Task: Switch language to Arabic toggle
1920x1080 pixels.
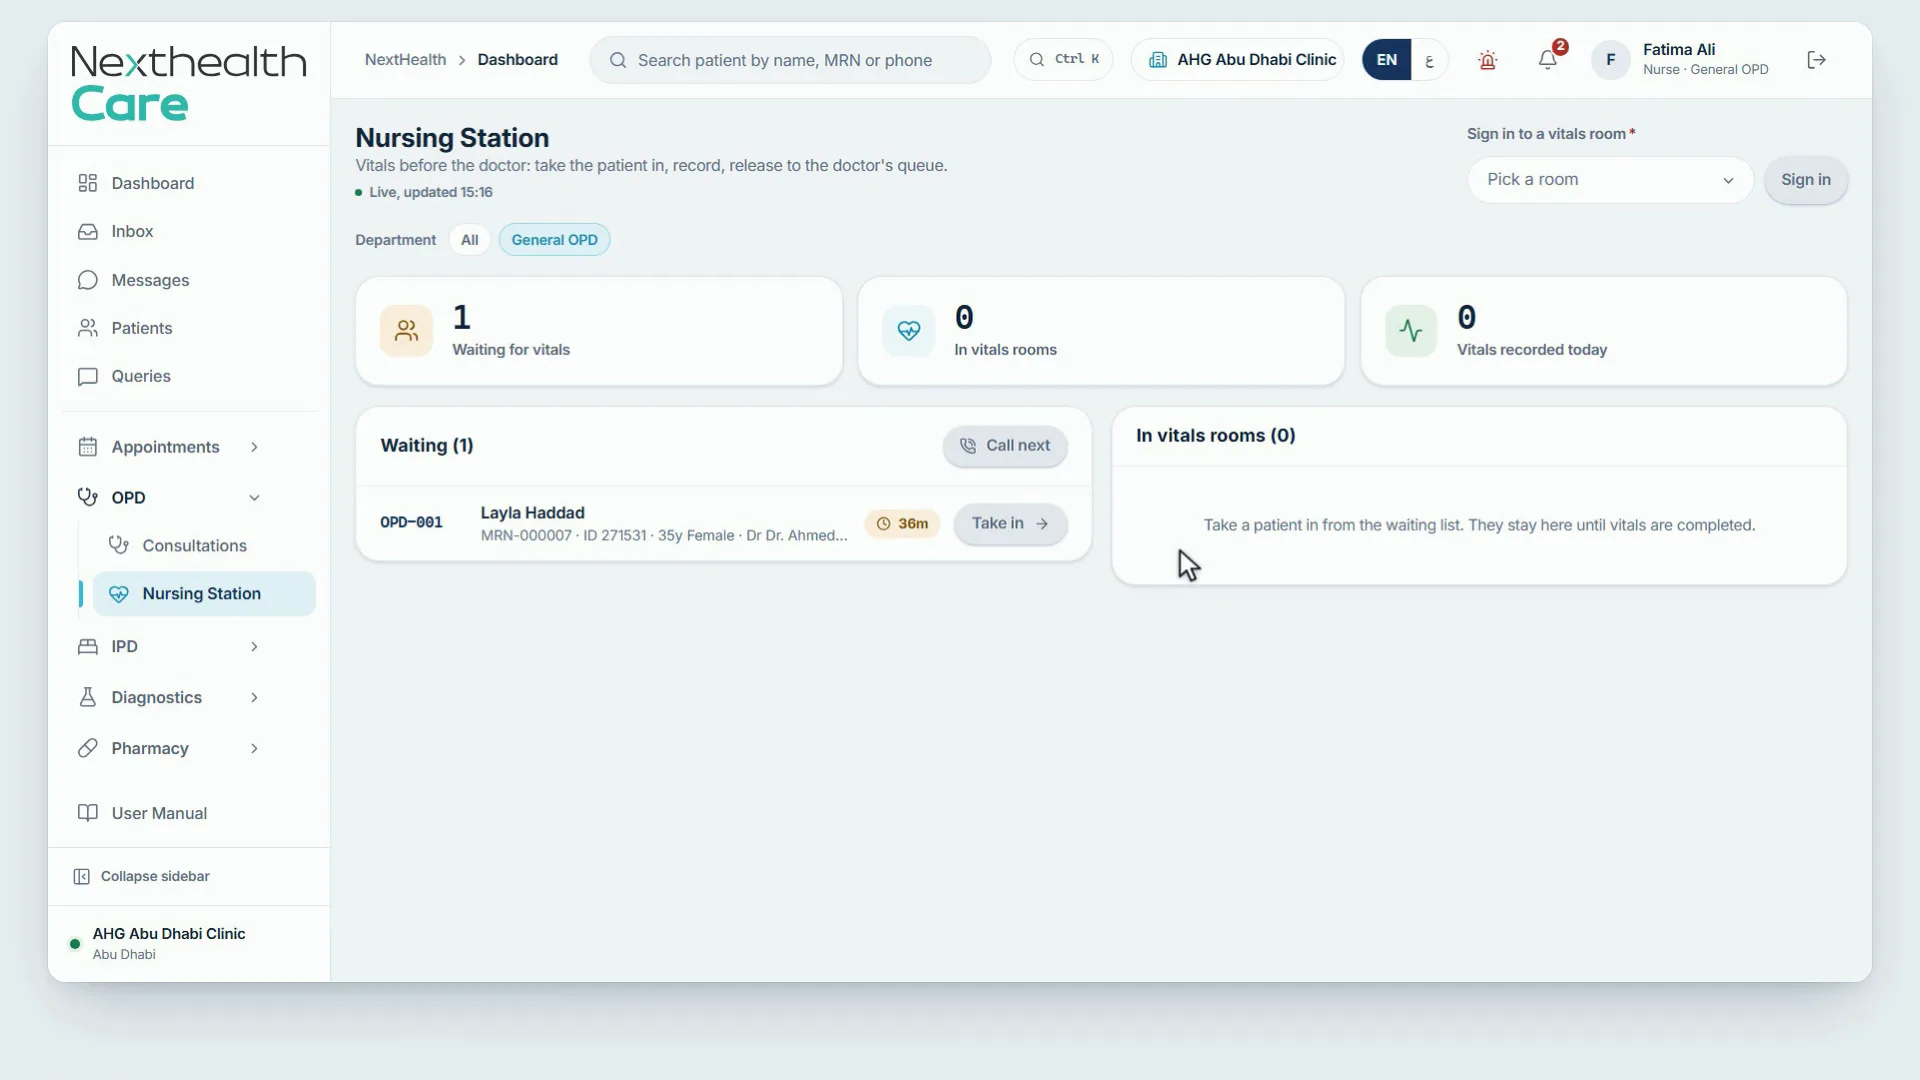Action: [1429, 60]
